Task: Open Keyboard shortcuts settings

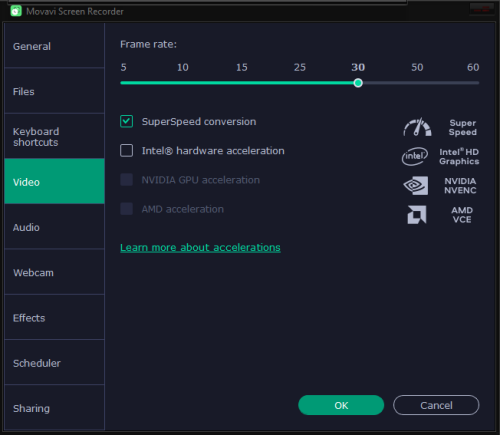Action: pos(55,136)
